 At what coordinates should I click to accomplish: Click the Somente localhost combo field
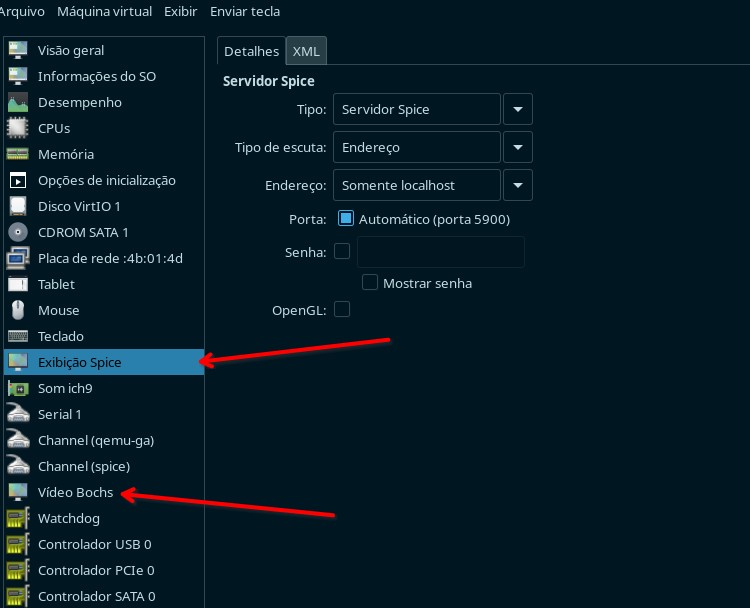tap(417, 185)
